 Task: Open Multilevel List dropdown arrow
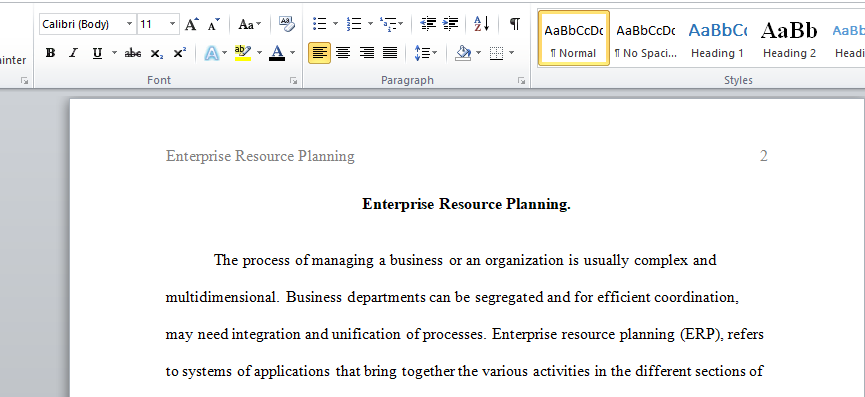(401, 24)
